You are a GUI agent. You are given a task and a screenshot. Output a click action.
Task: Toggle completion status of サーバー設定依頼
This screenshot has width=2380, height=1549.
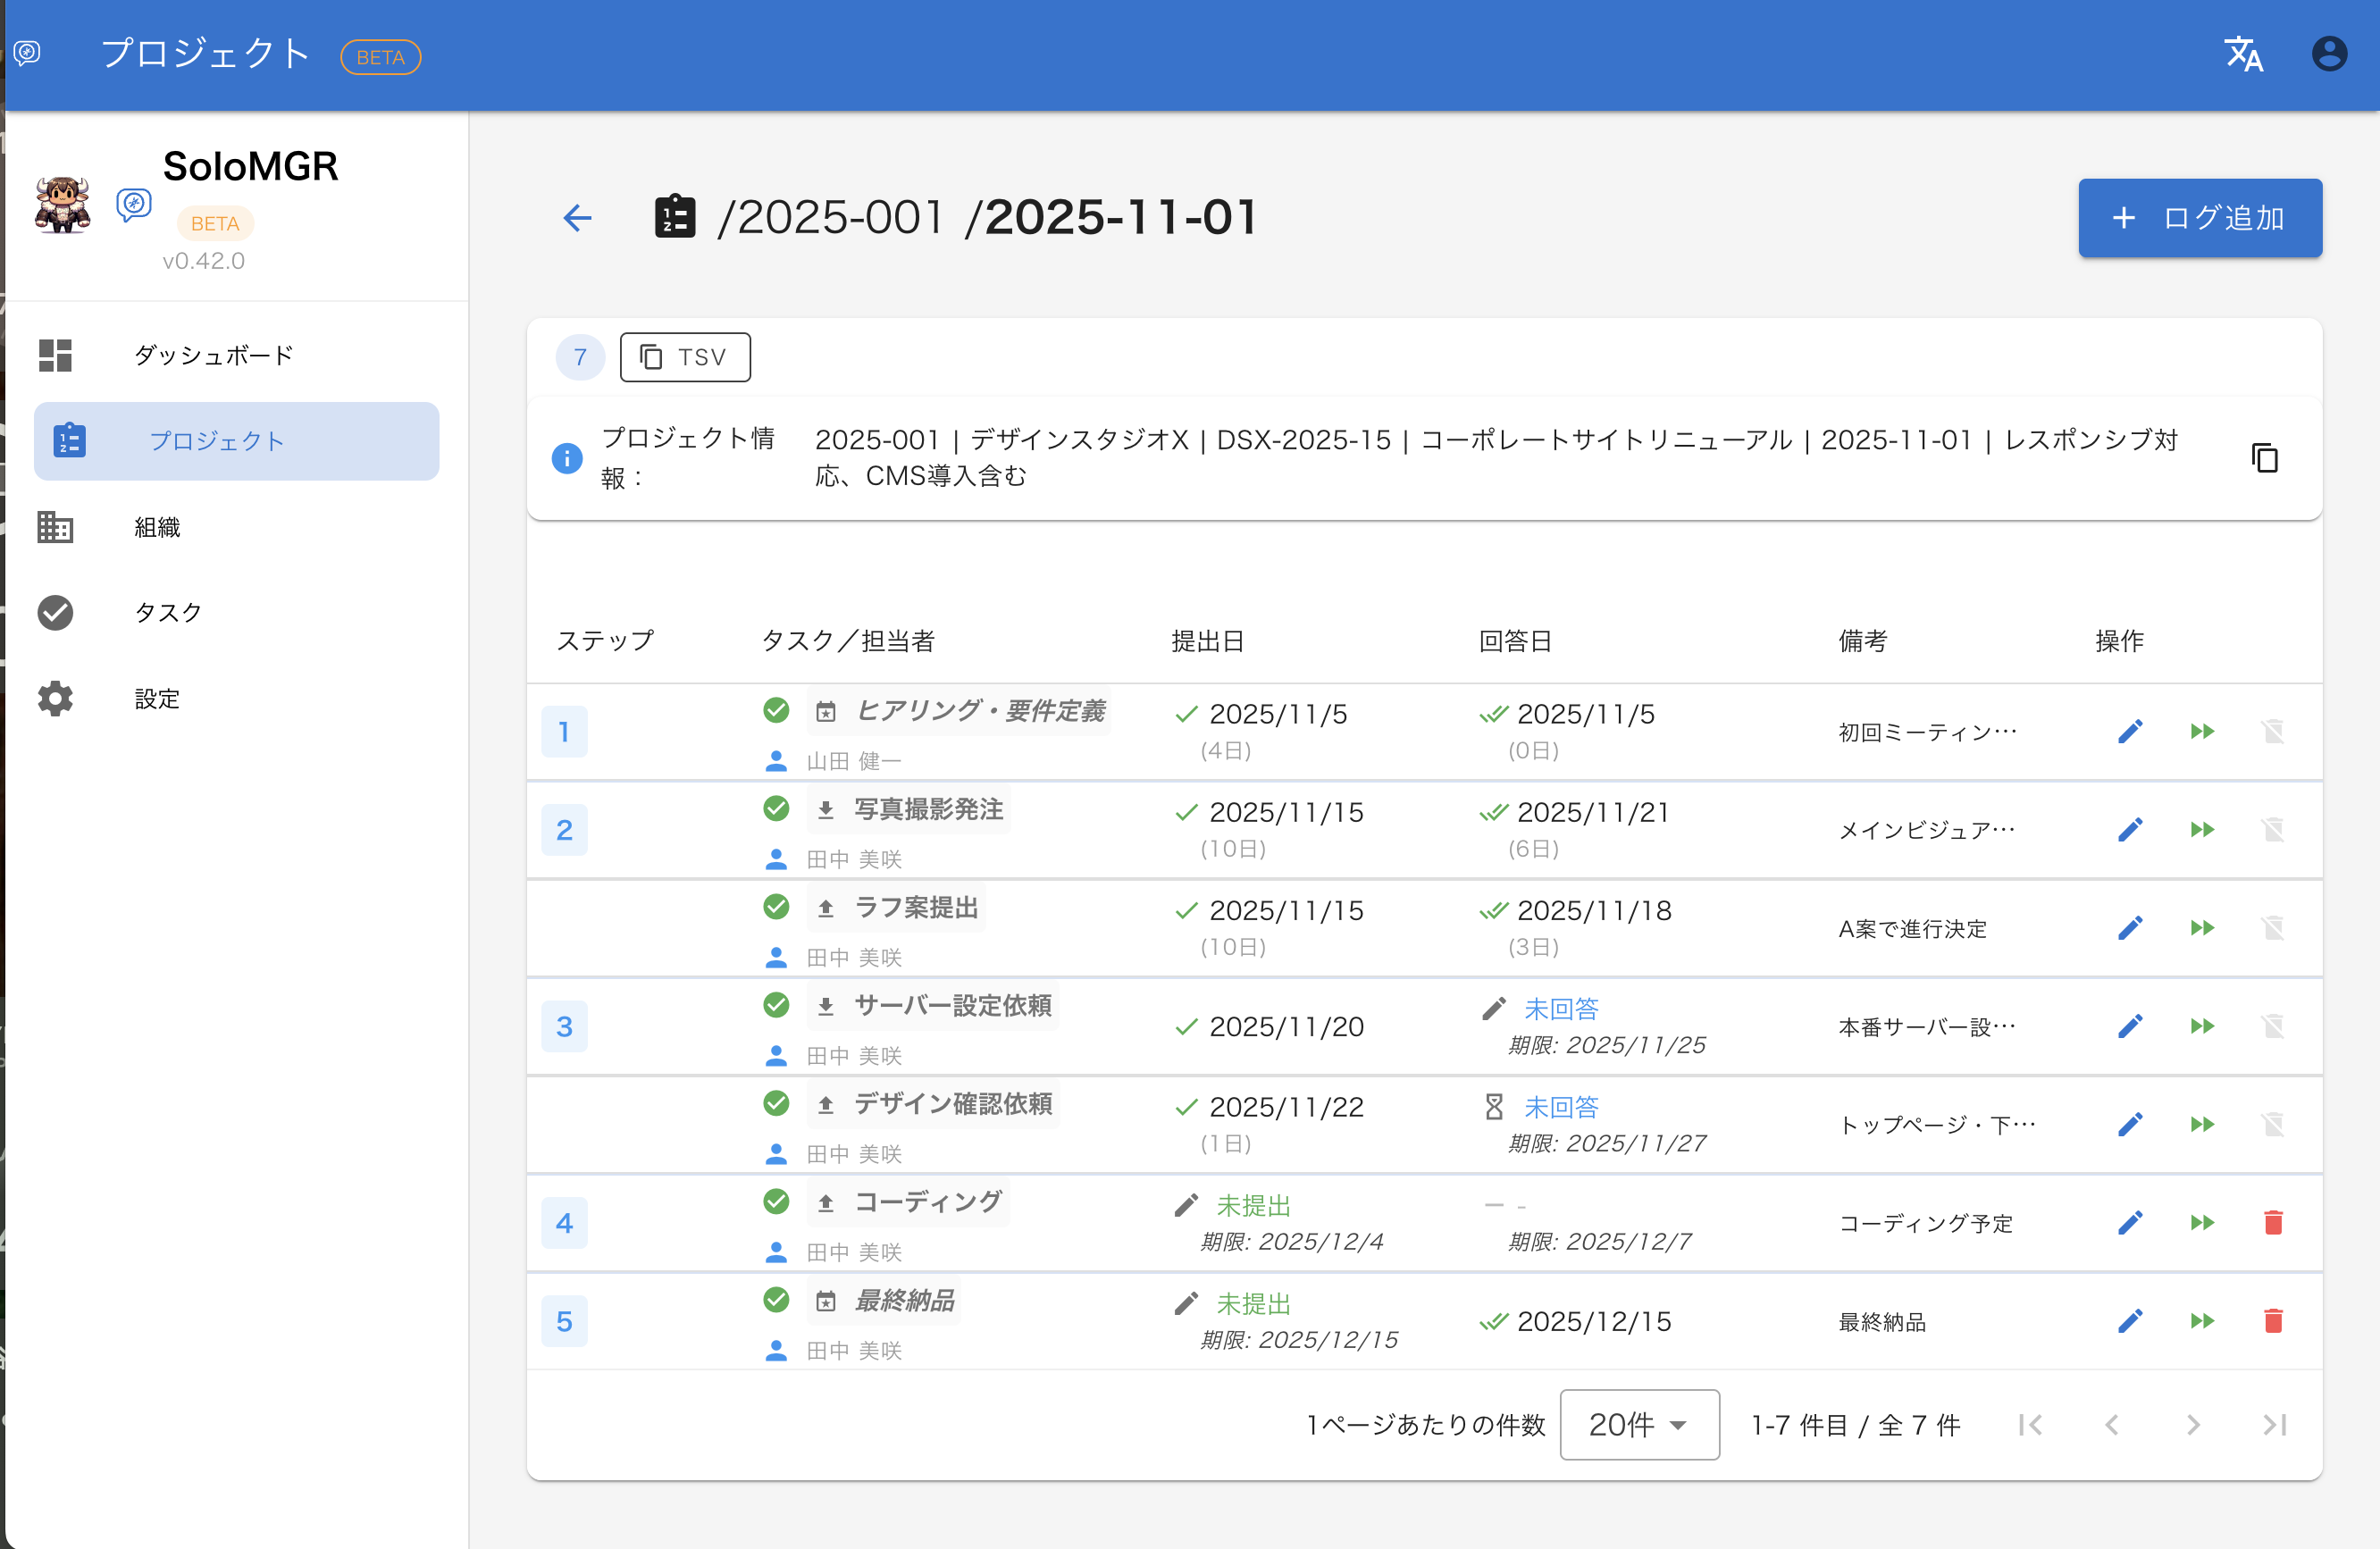click(x=776, y=1005)
